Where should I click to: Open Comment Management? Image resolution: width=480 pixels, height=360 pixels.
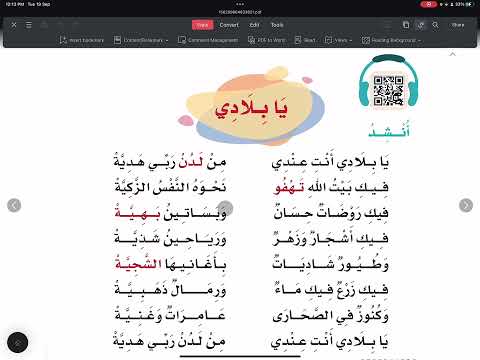point(208,40)
